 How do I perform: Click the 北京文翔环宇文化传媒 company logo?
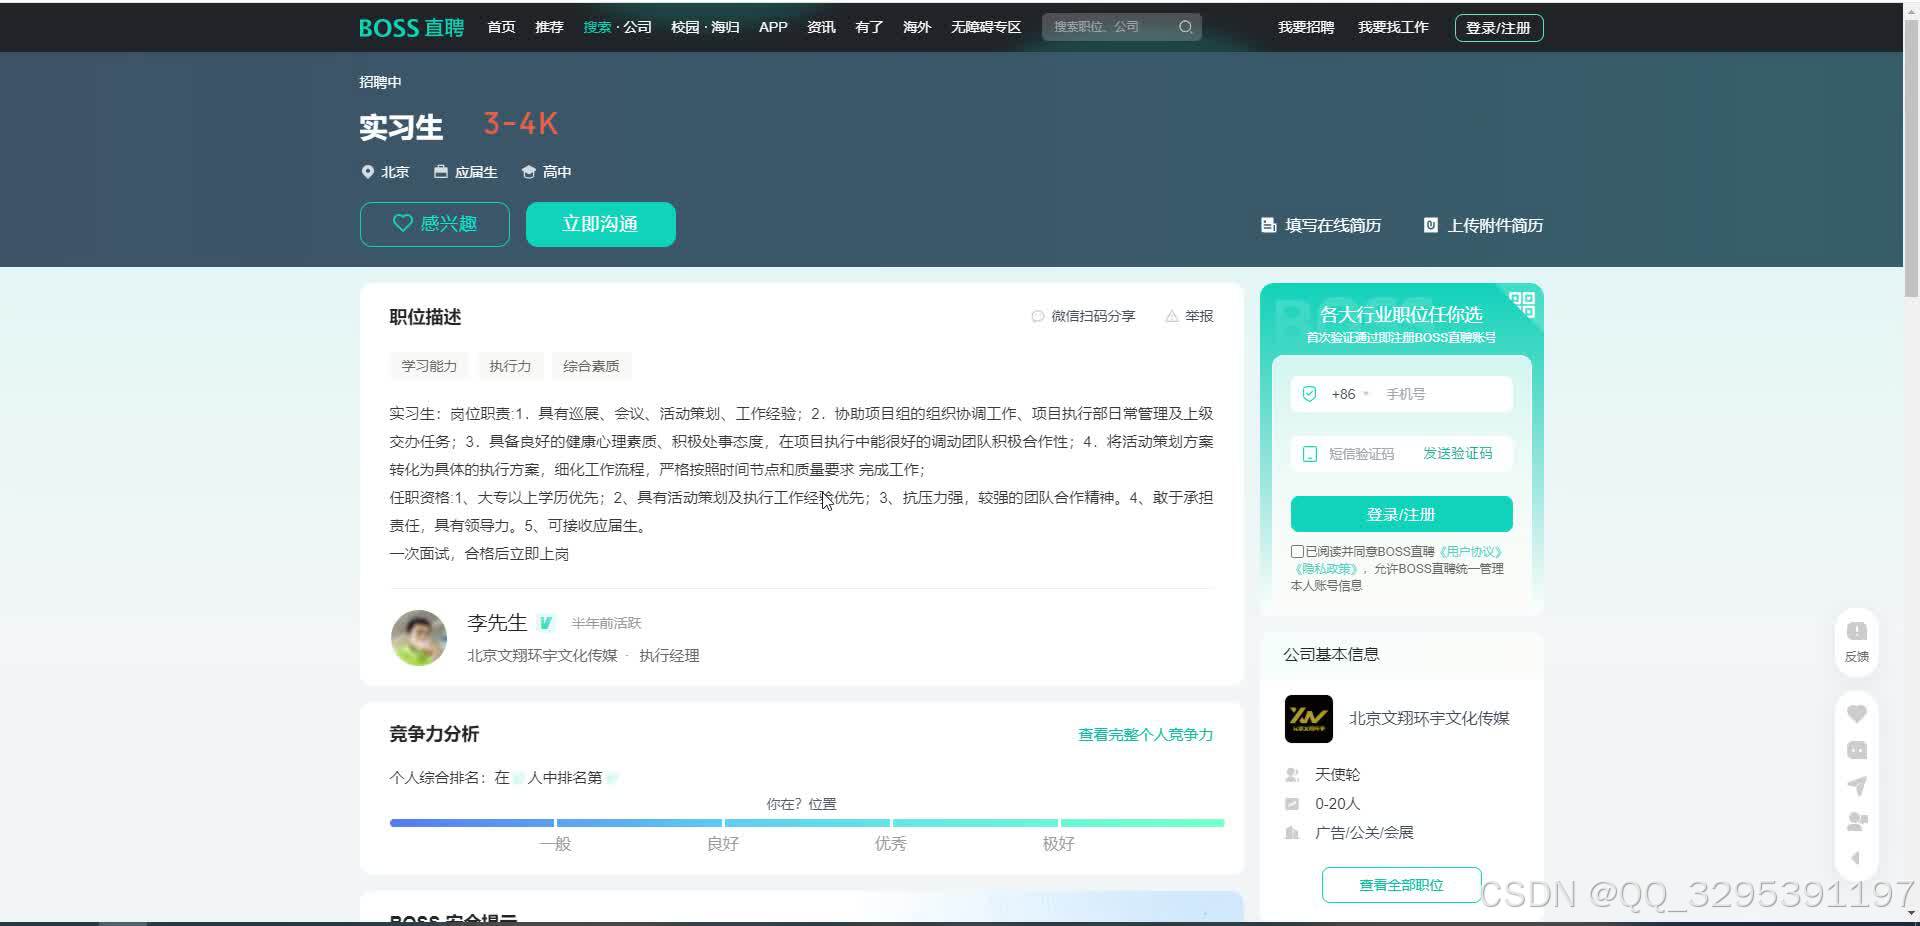[x=1308, y=719]
